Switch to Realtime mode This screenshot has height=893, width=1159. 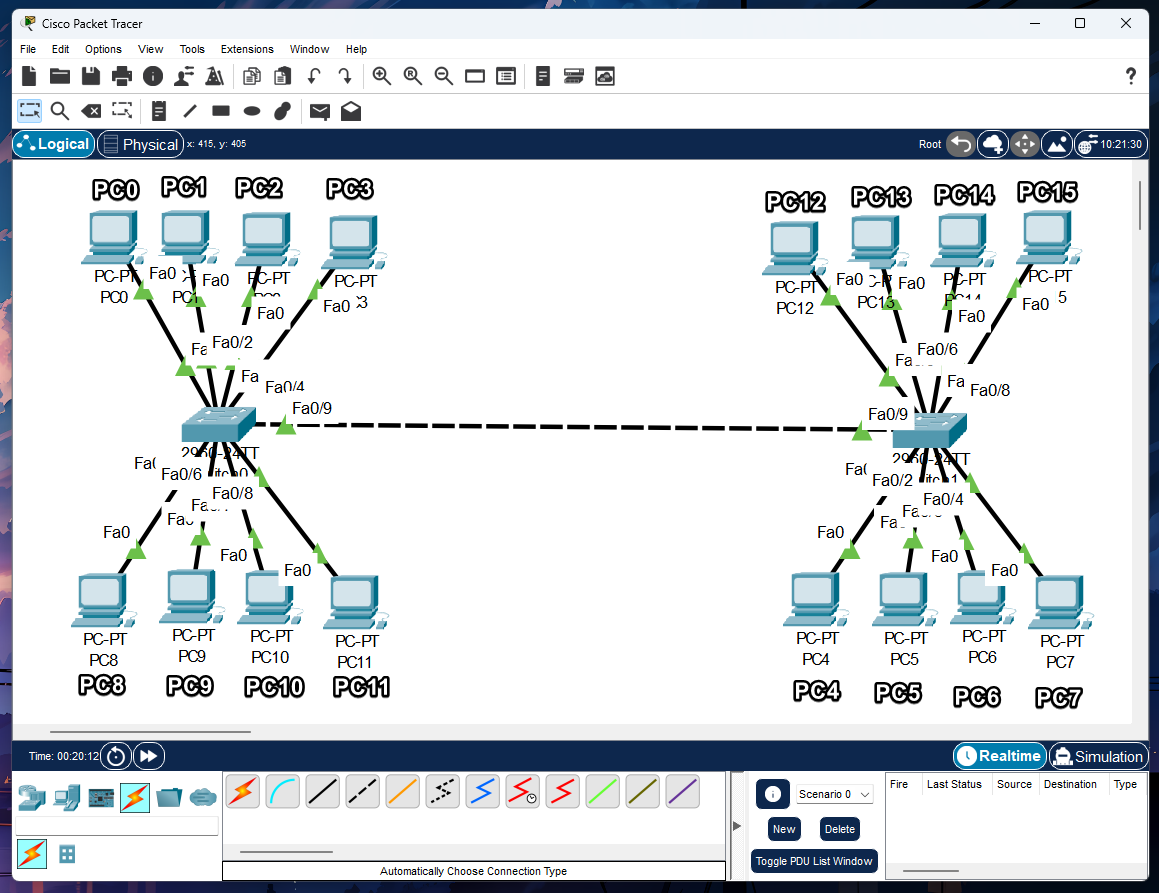tap(1000, 756)
